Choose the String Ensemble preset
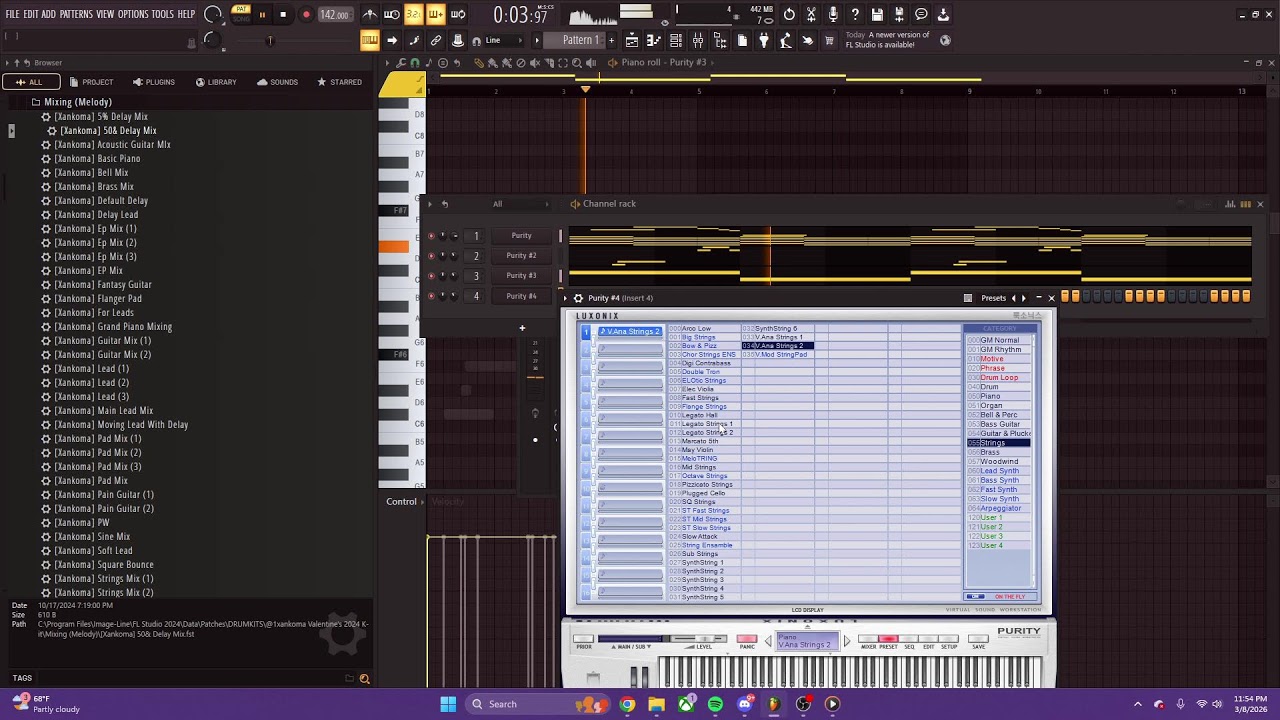This screenshot has width=1280, height=720. (x=705, y=545)
